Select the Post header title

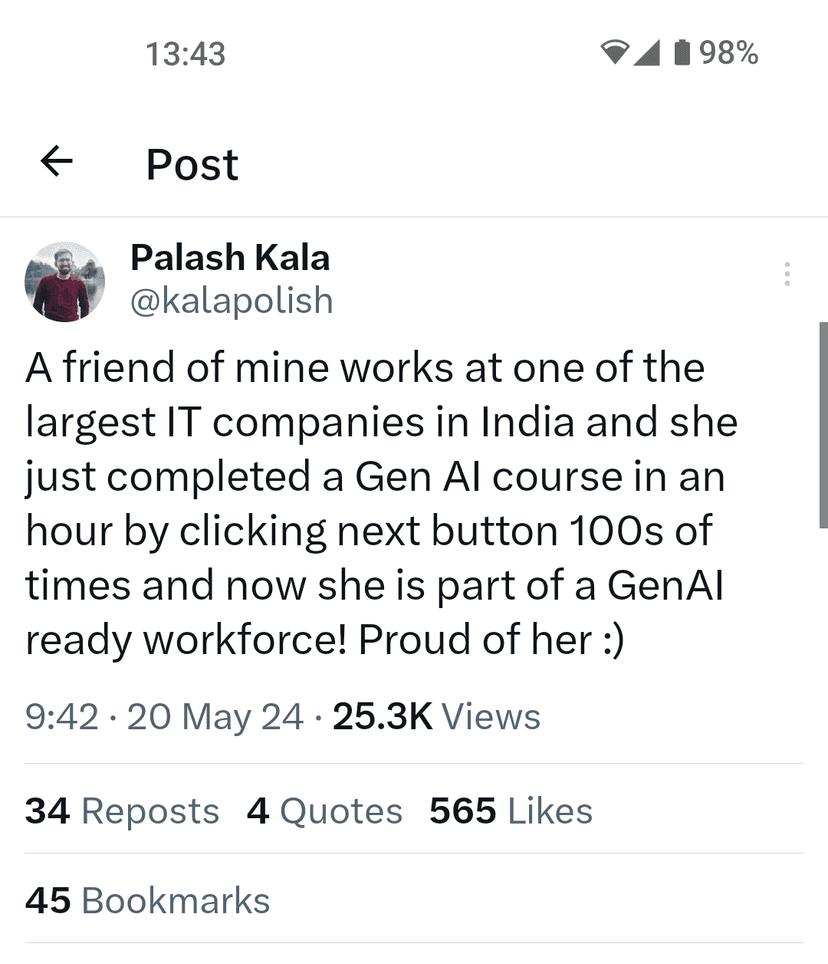pyautogui.click(x=191, y=163)
